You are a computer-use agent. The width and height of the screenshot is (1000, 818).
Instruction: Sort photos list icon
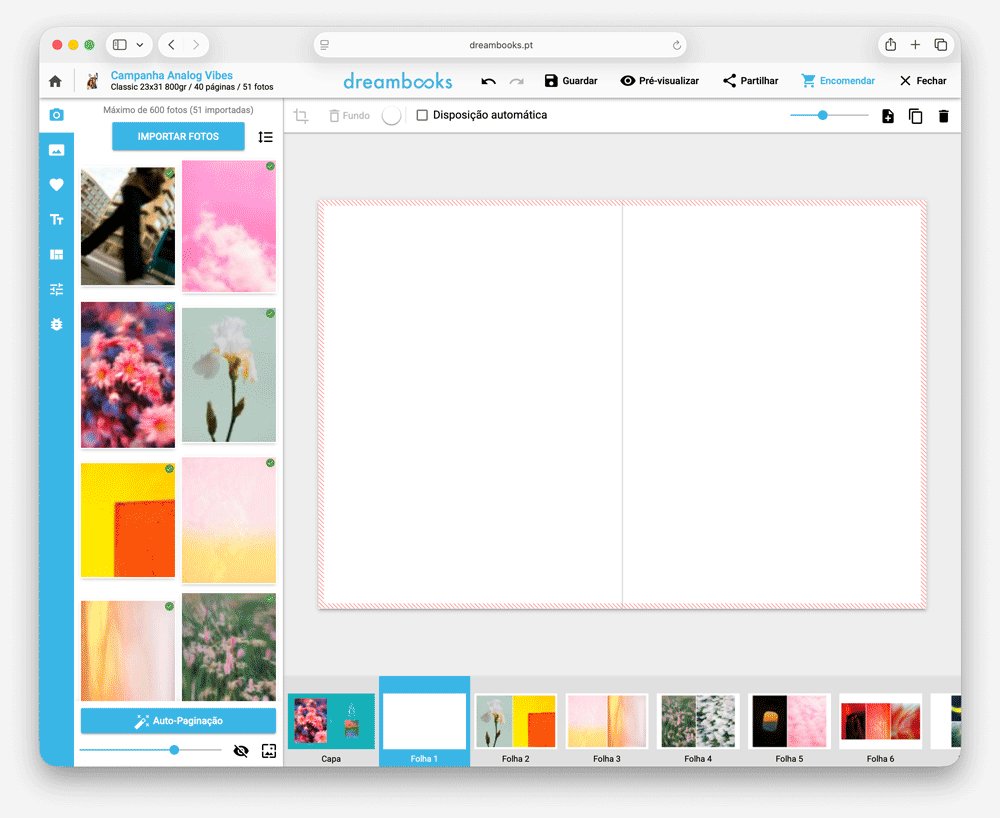265,136
